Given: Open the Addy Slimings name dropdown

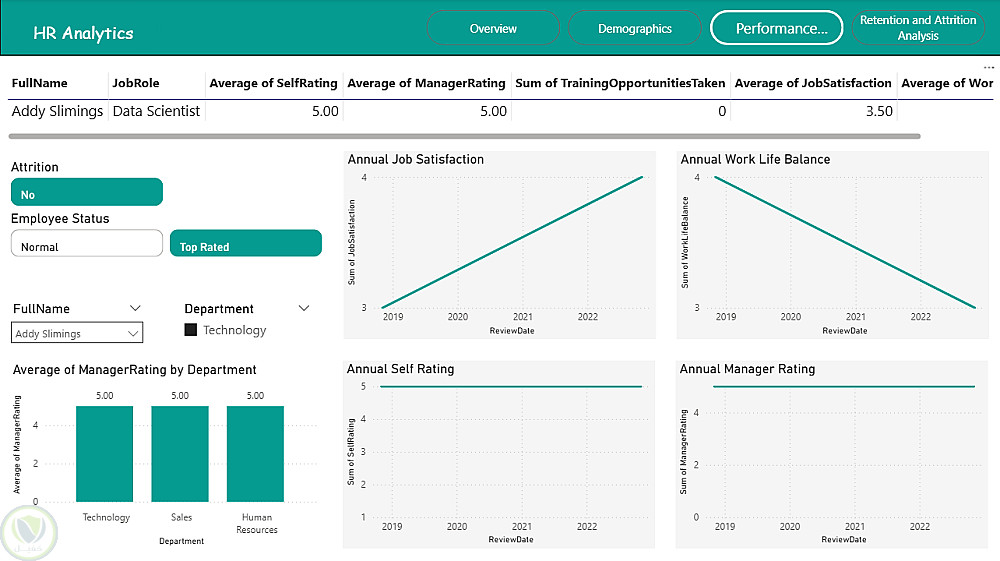Looking at the screenshot, I should [77, 333].
